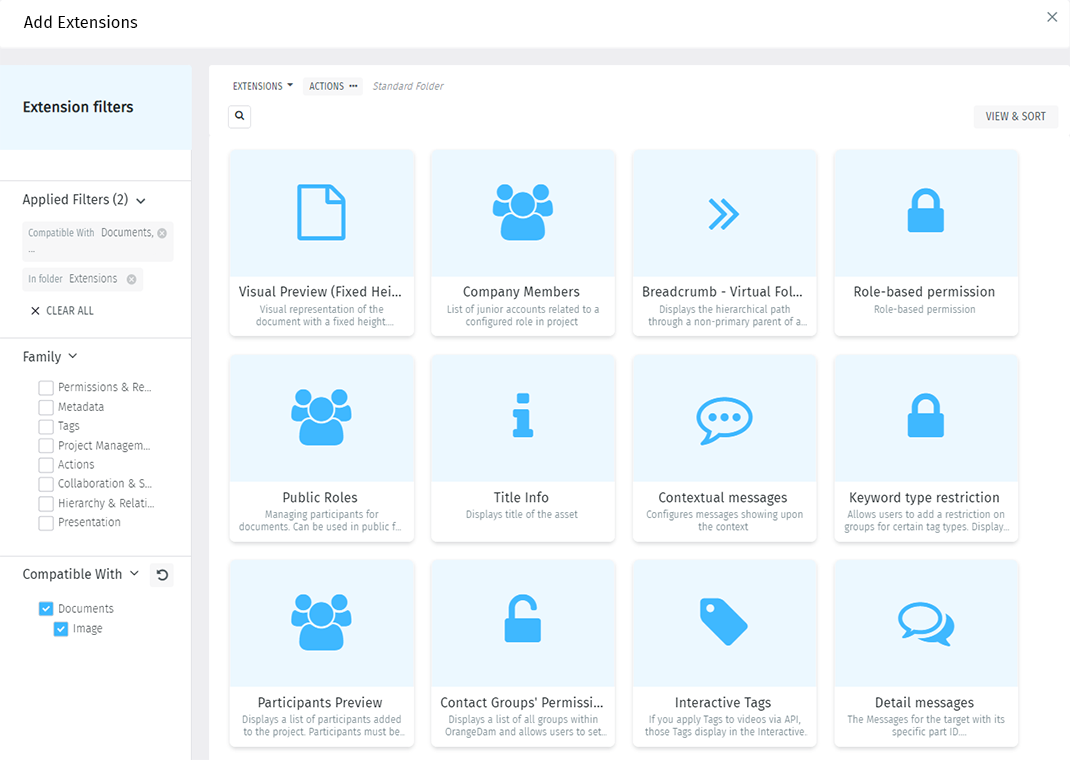Open the ACTIONS menu

coord(333,86)
